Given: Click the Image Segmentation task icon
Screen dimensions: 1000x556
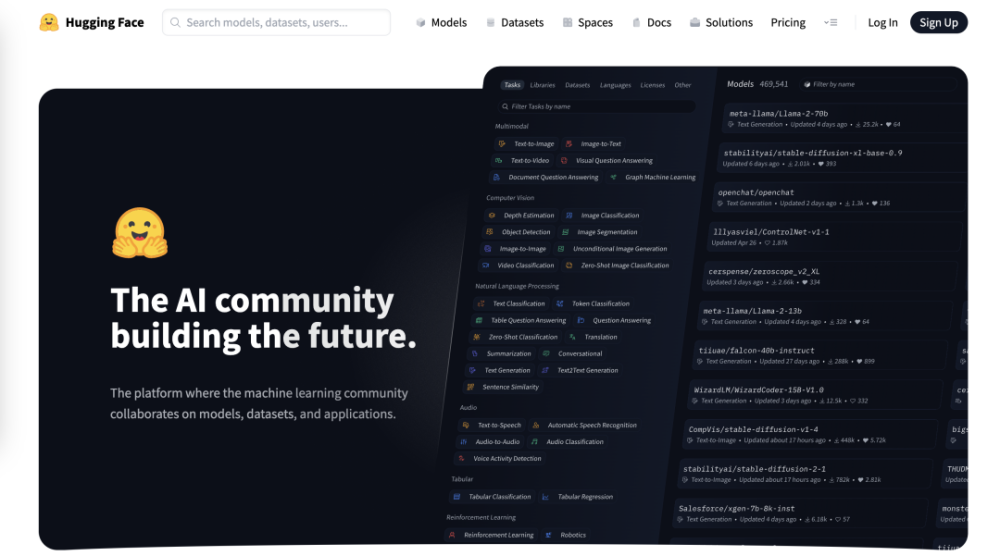Looking at the screenshot, I should click(565, 232).
